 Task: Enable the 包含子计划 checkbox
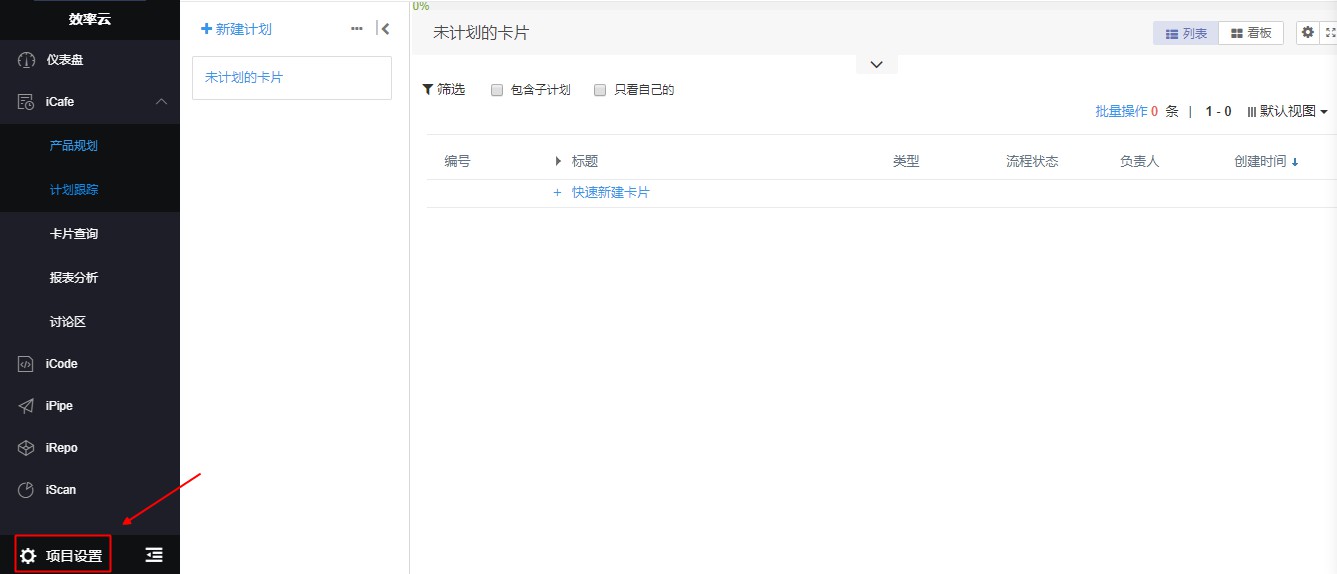tap(497, 90)
